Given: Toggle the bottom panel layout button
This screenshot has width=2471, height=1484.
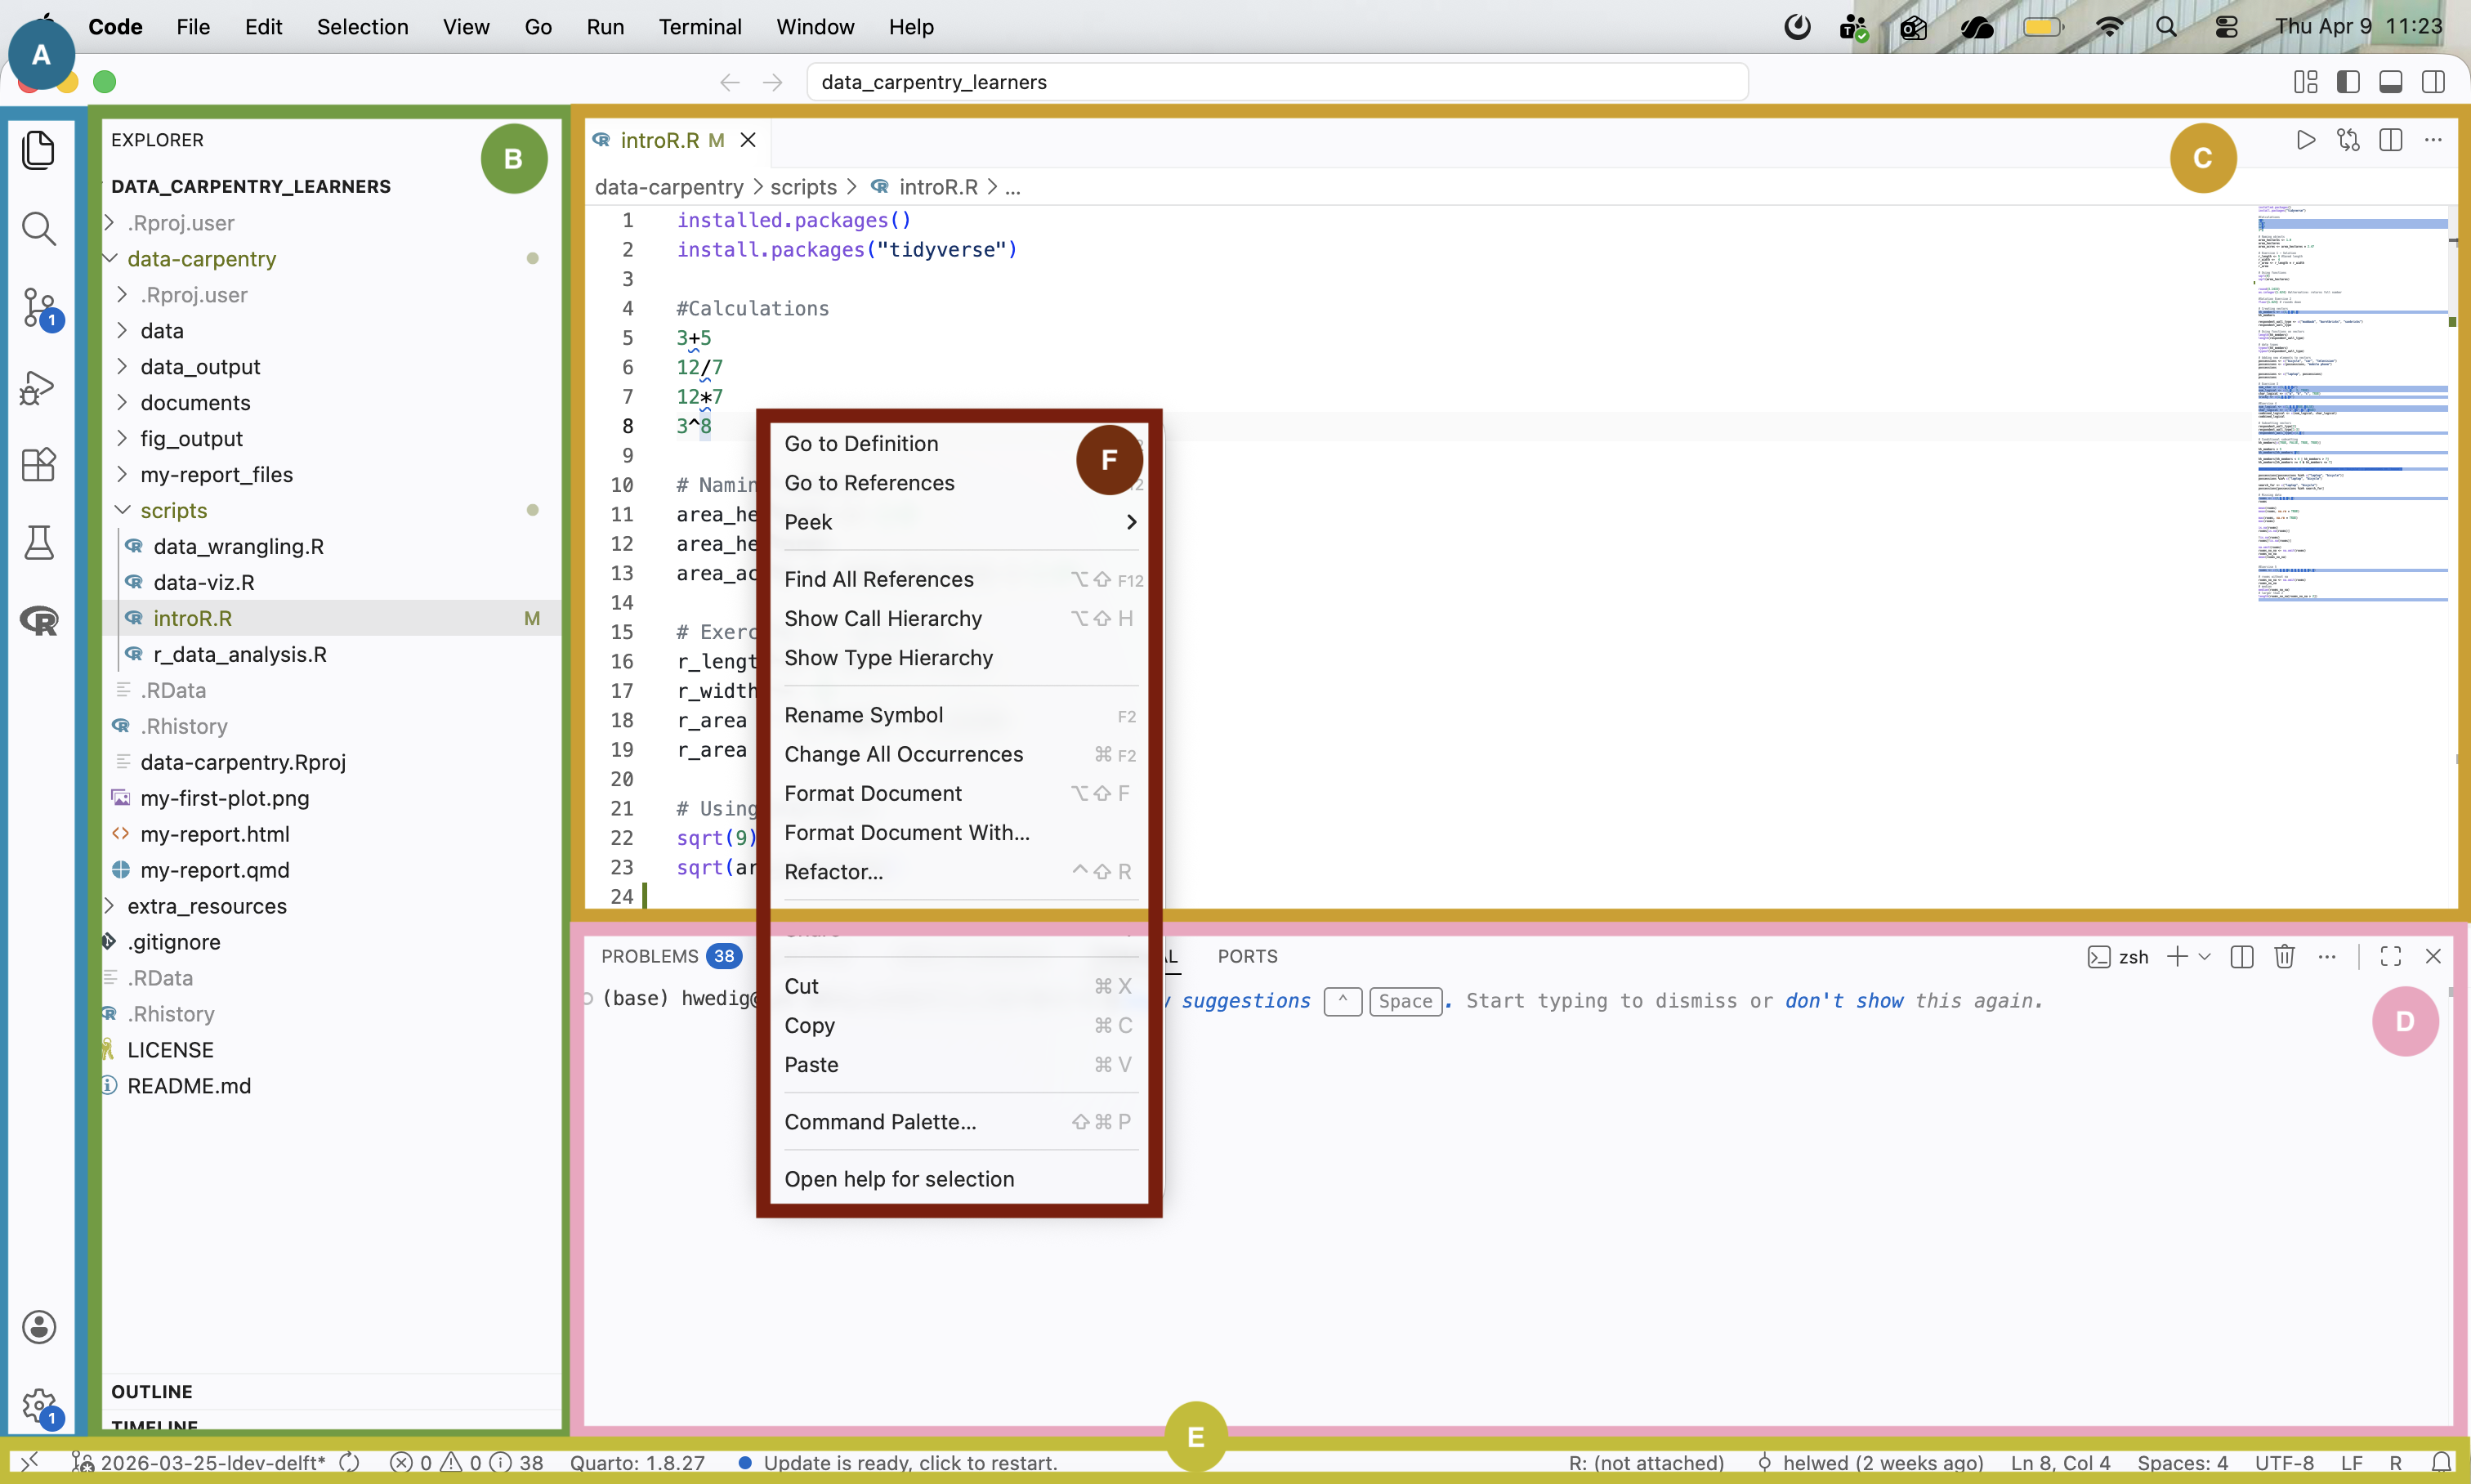Looking at the screenshot, I should pos(2391,82).
